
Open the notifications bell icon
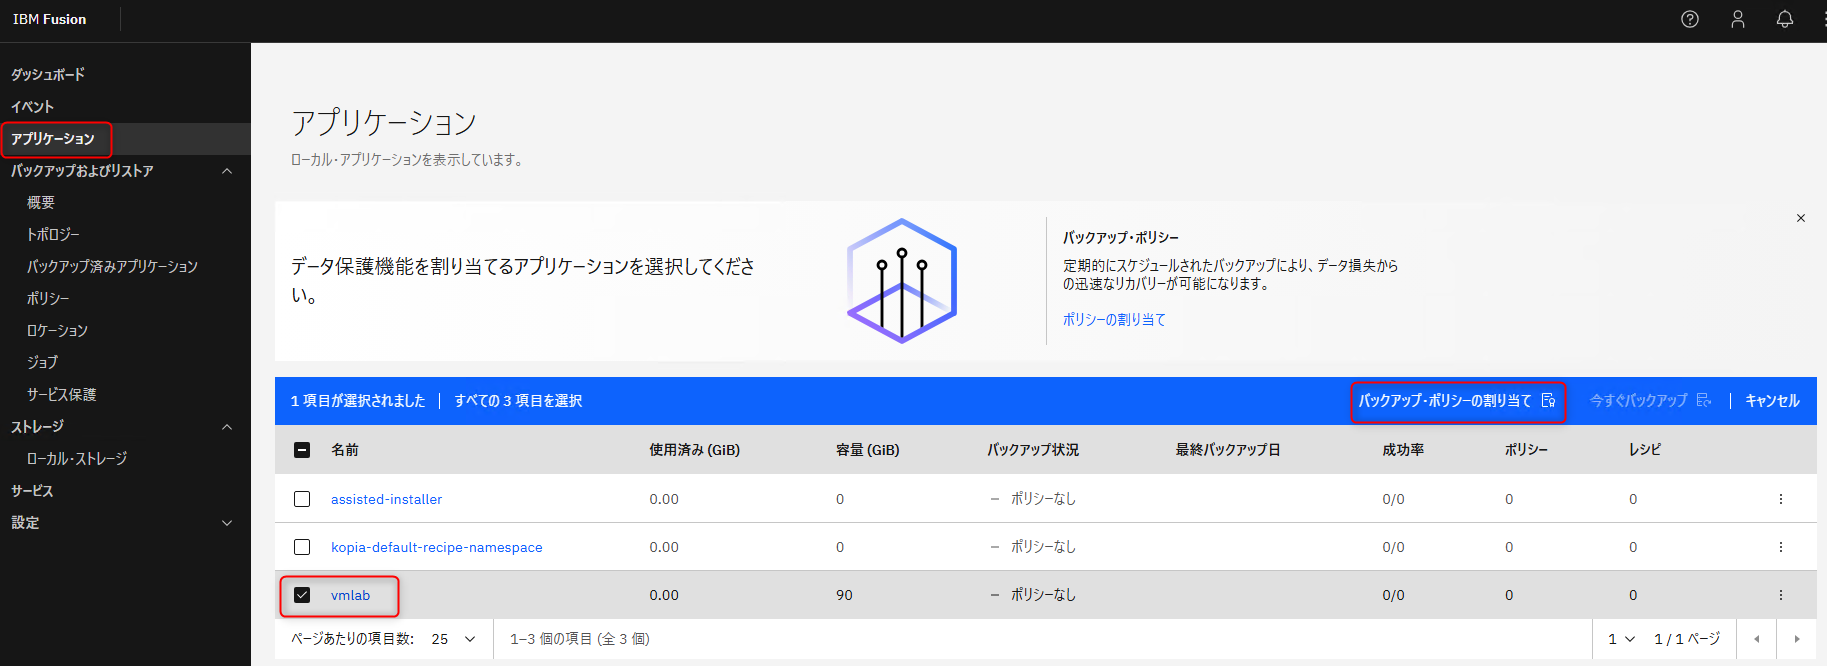pyautogui.click(x=1785, y=19)
